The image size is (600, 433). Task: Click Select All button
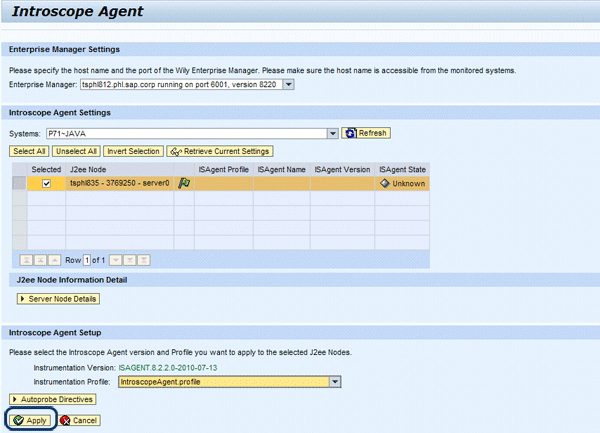[x=29, y=151]
